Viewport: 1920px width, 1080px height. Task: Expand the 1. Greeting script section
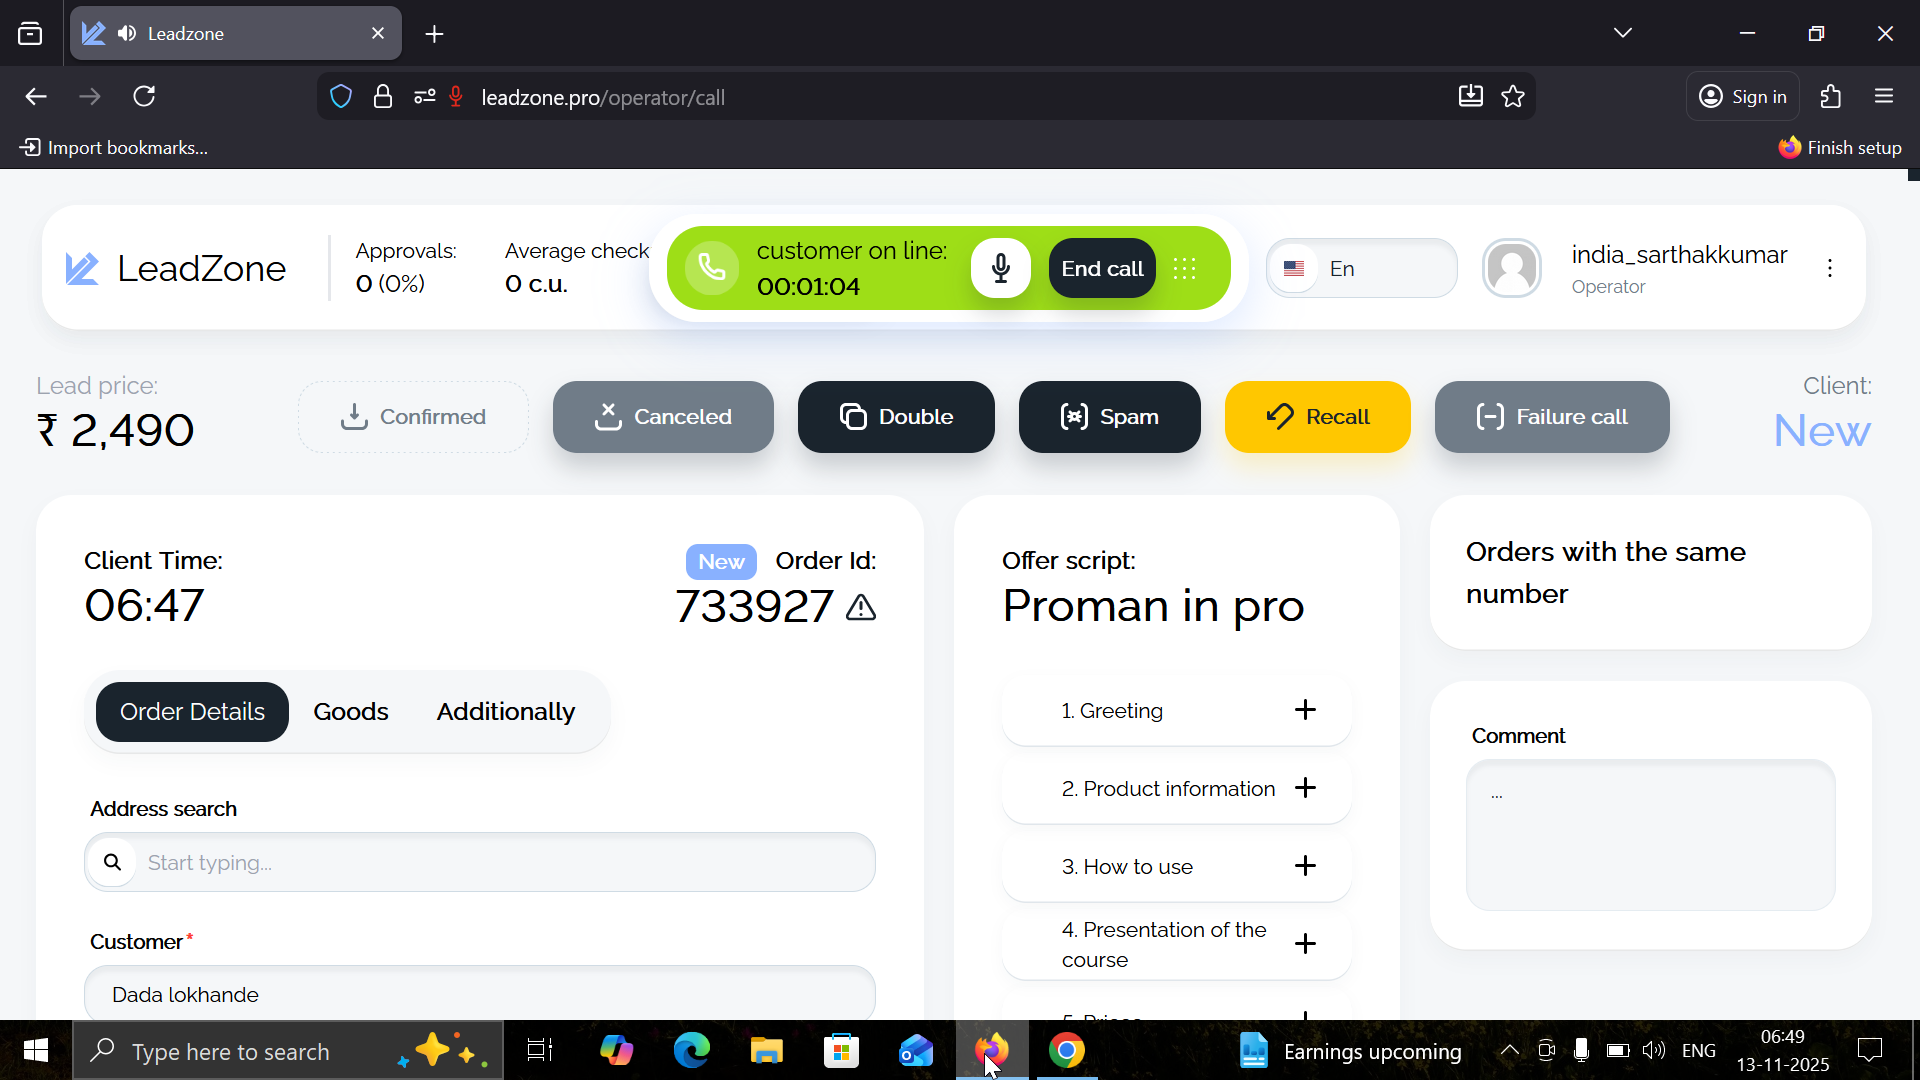(1305, 710)
